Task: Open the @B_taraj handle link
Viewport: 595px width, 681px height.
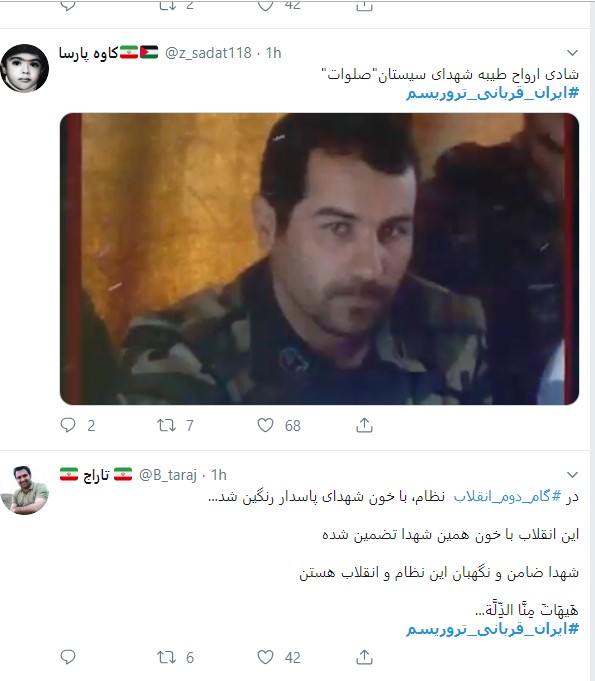Action: point(168,475)
